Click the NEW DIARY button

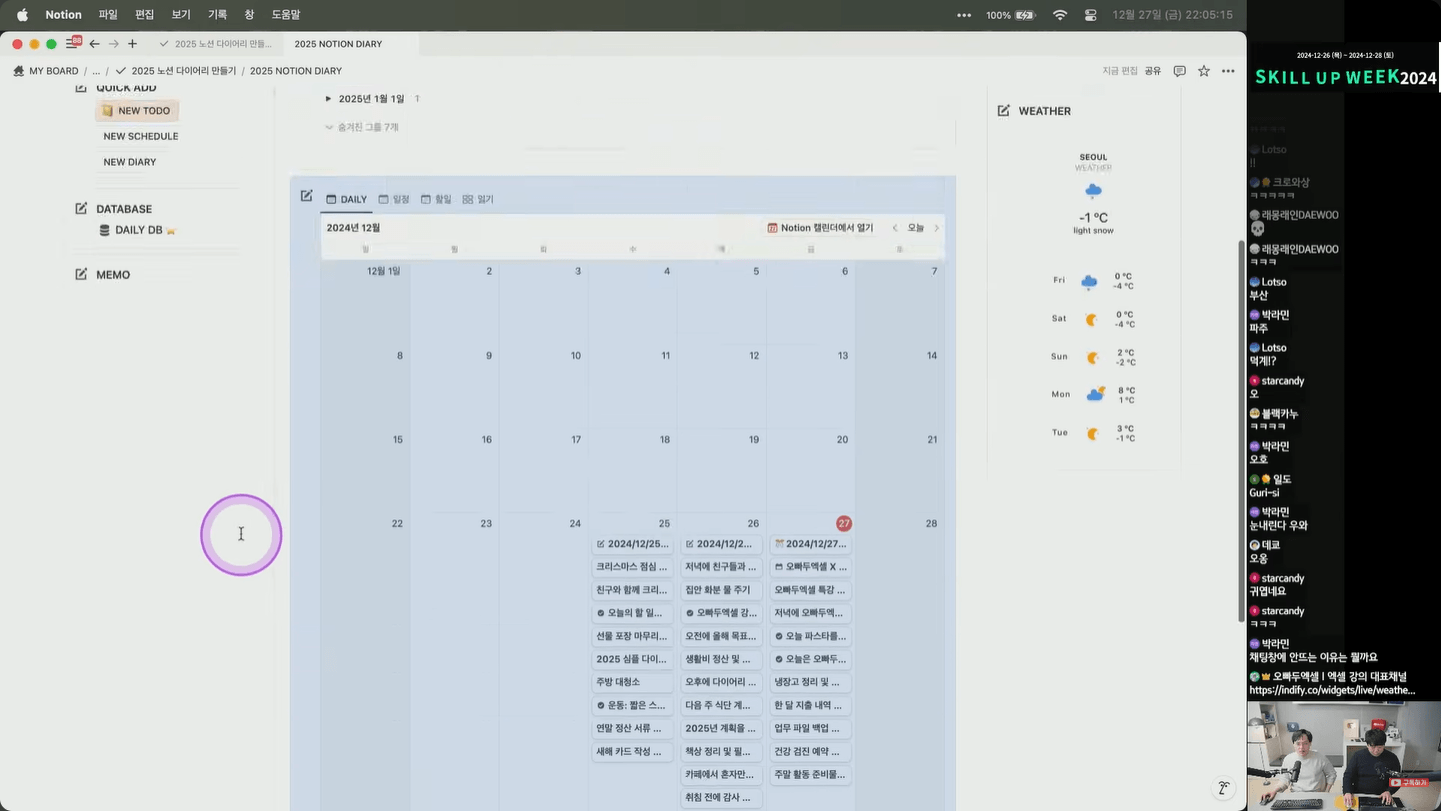(130, 162)
